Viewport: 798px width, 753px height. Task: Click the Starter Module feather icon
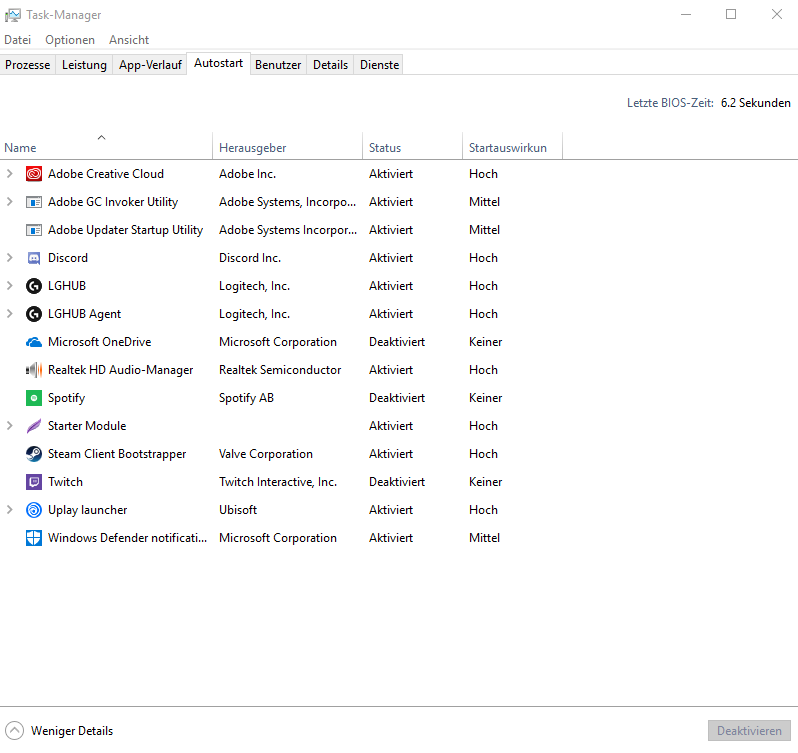(34, 426)
